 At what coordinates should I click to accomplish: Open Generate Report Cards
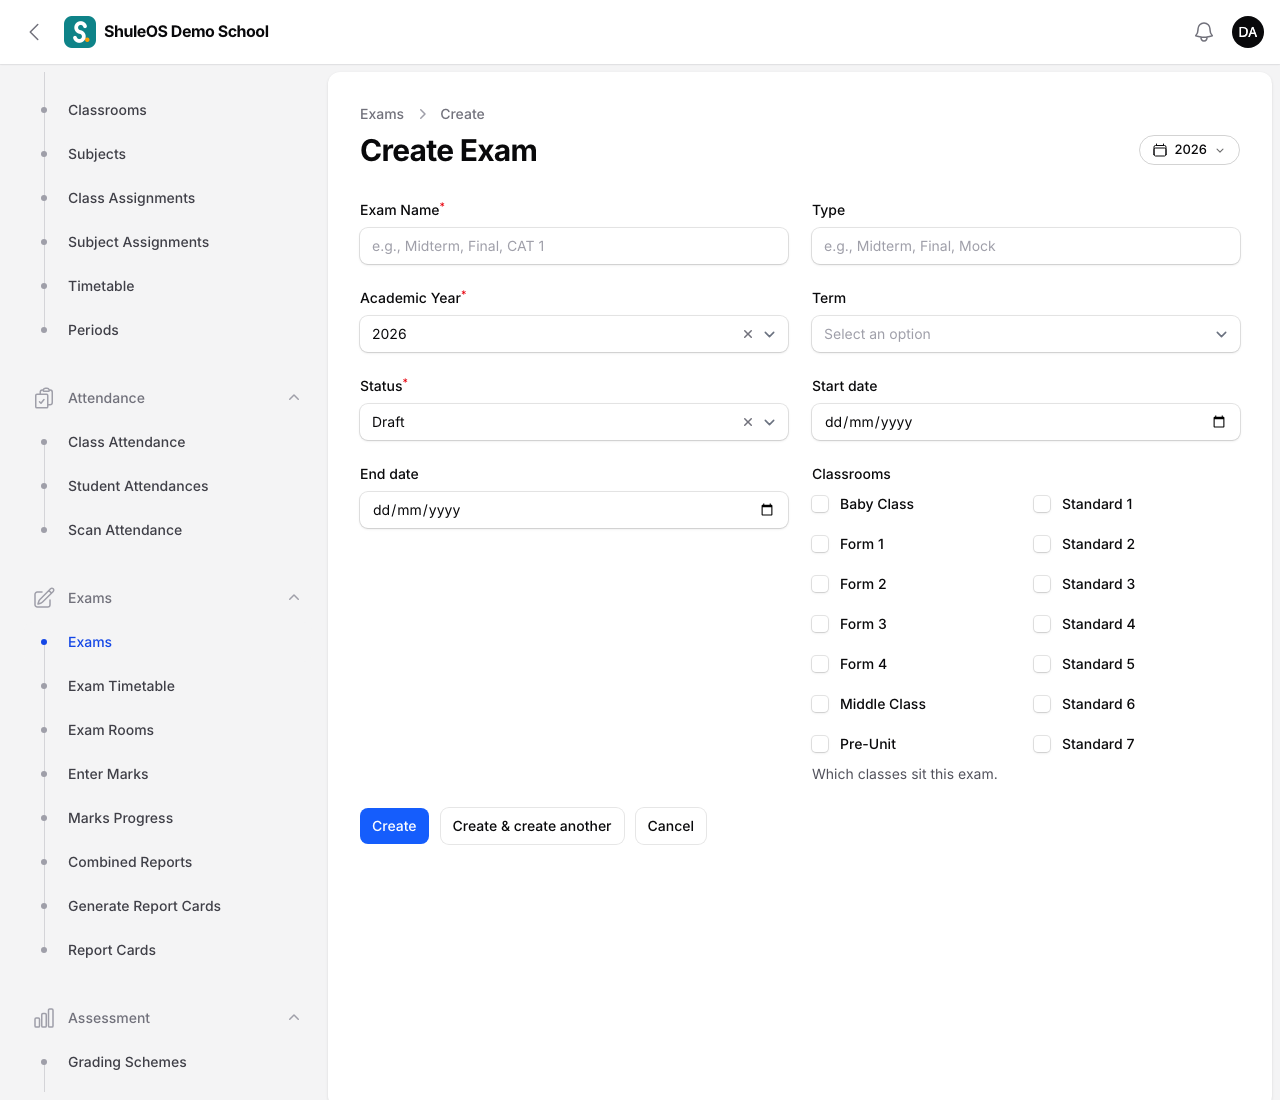pos(144,906)
